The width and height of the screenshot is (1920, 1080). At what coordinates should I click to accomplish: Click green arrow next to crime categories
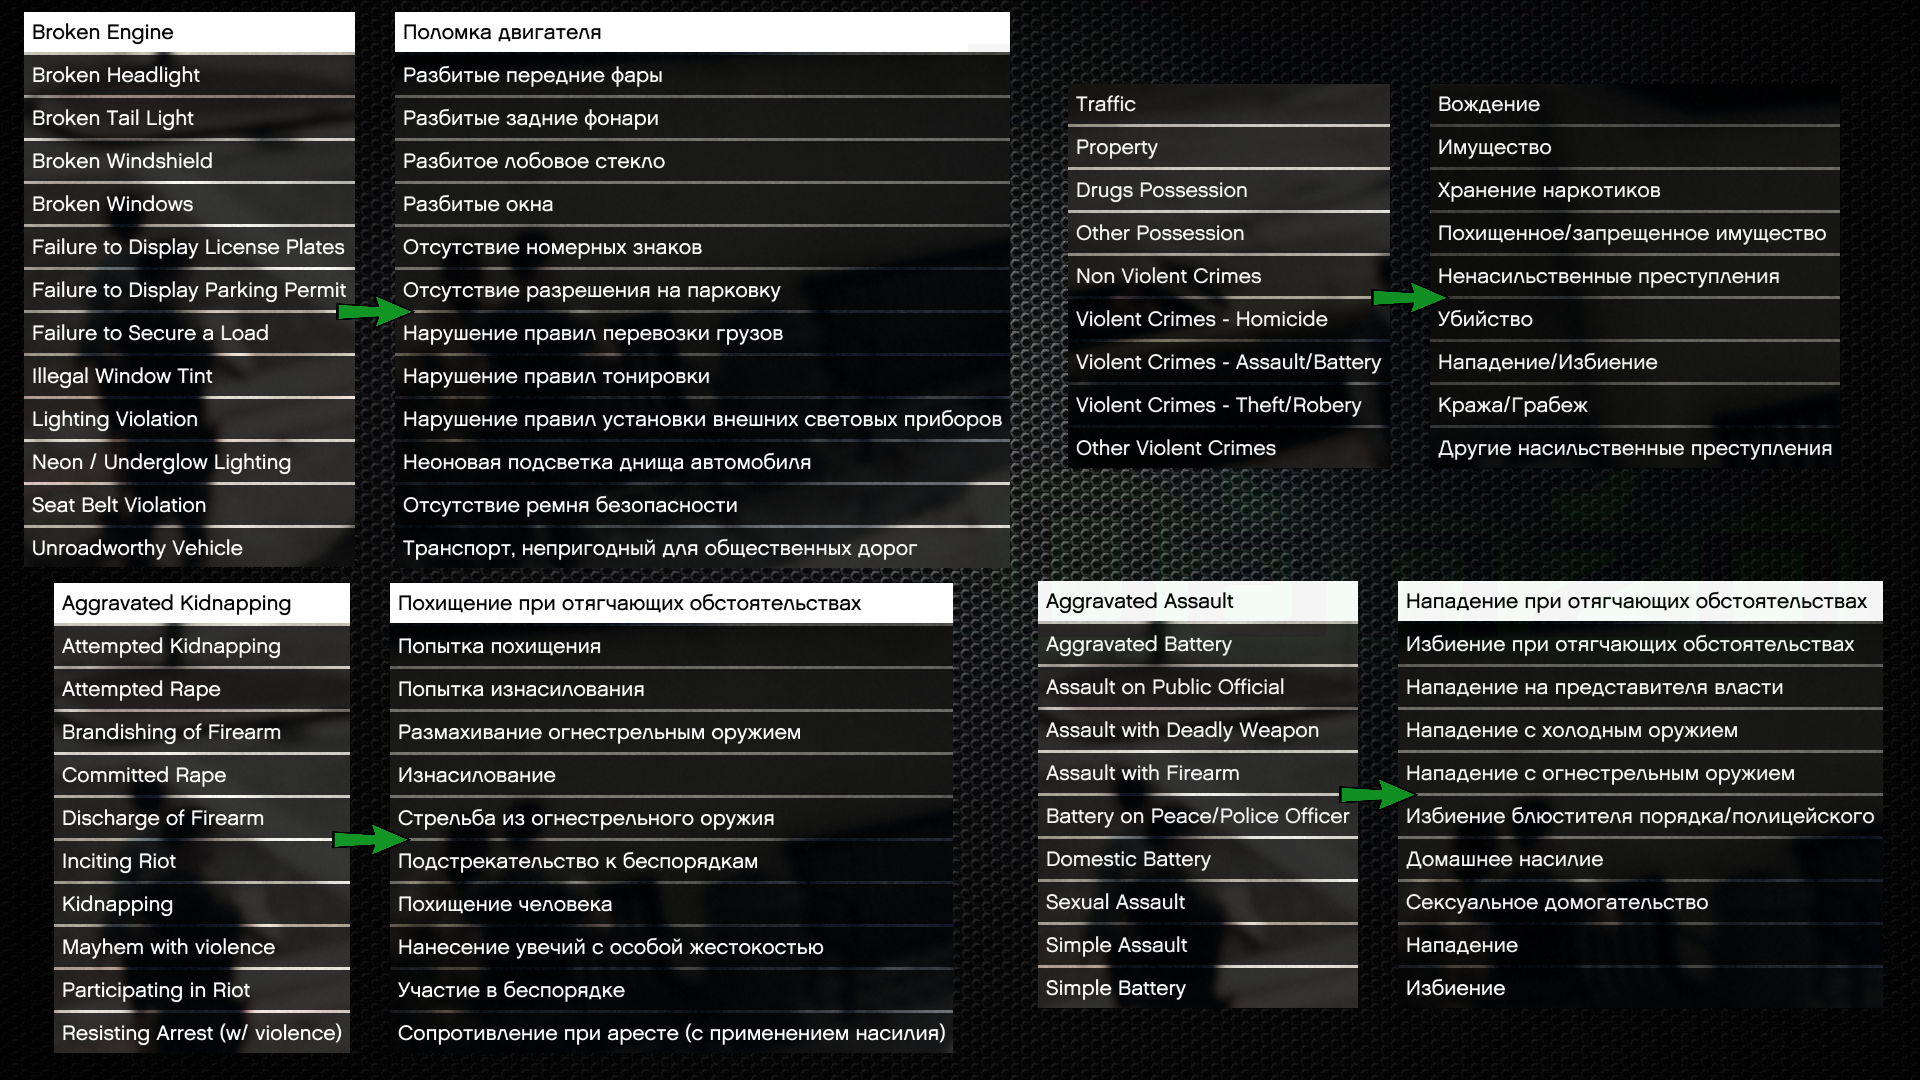click(1408, 297)
